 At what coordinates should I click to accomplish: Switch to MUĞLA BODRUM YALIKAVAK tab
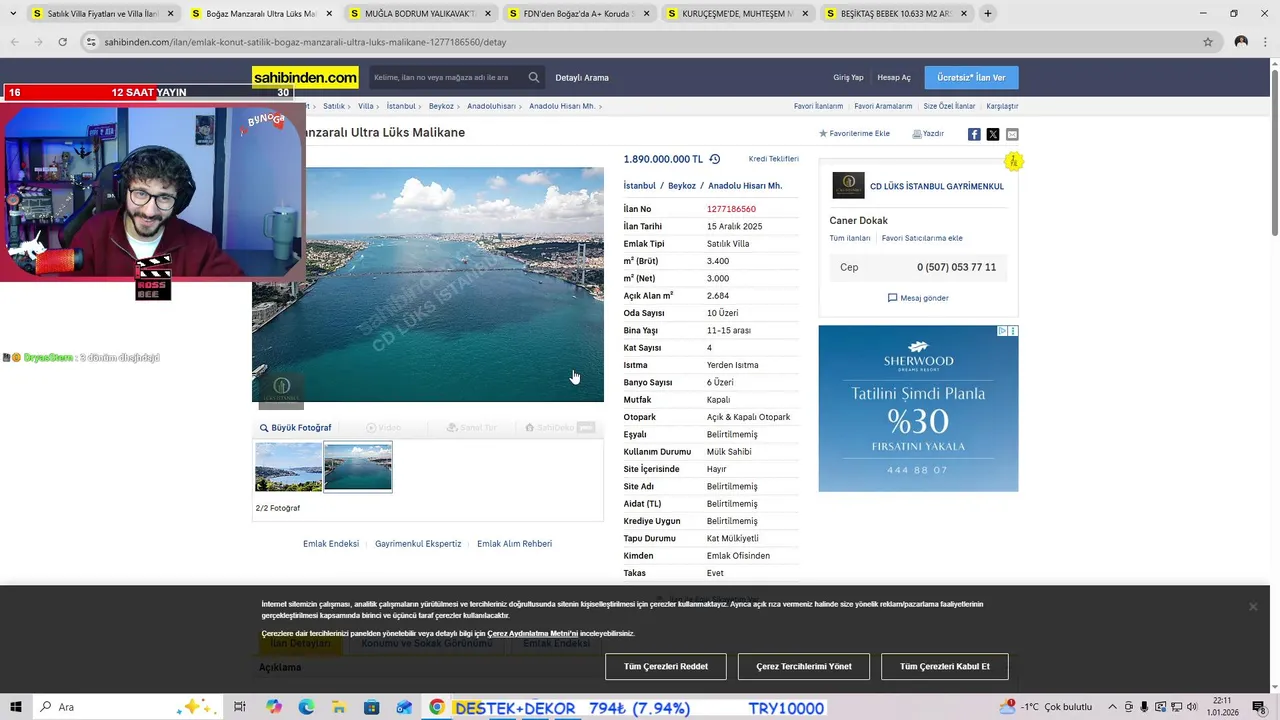[419, 14]
